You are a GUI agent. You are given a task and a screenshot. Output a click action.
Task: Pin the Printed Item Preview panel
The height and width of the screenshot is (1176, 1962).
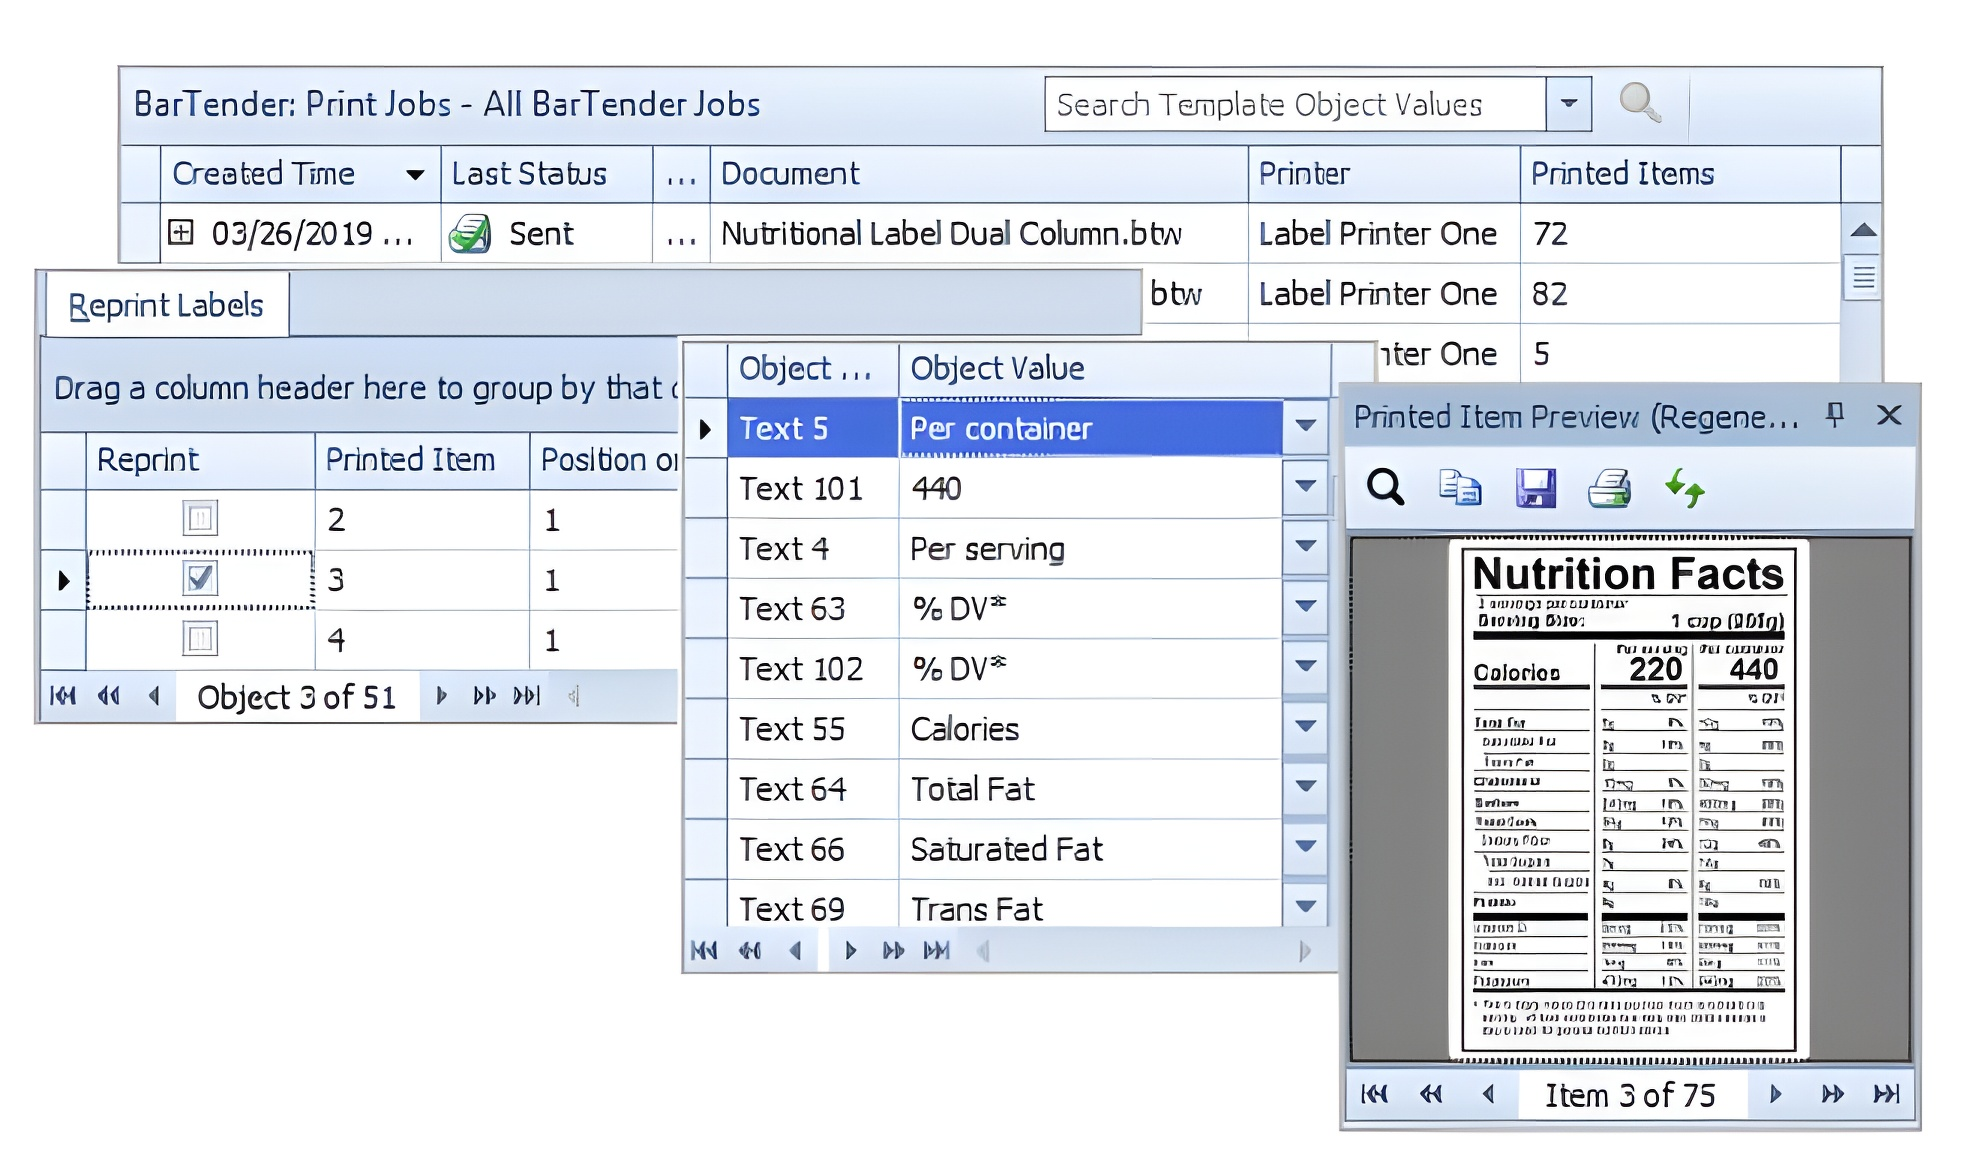(x=1835, y=415)
